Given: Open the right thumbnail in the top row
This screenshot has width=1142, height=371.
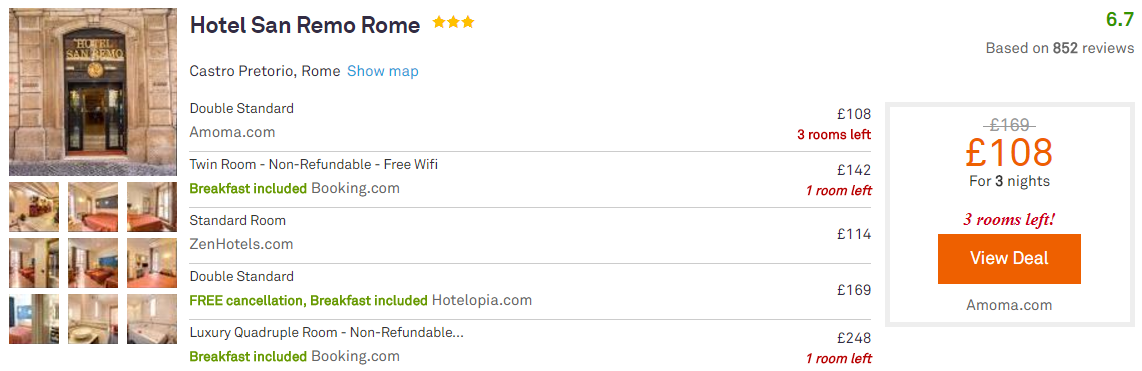Looking at the screenshot, I should 151,207.
